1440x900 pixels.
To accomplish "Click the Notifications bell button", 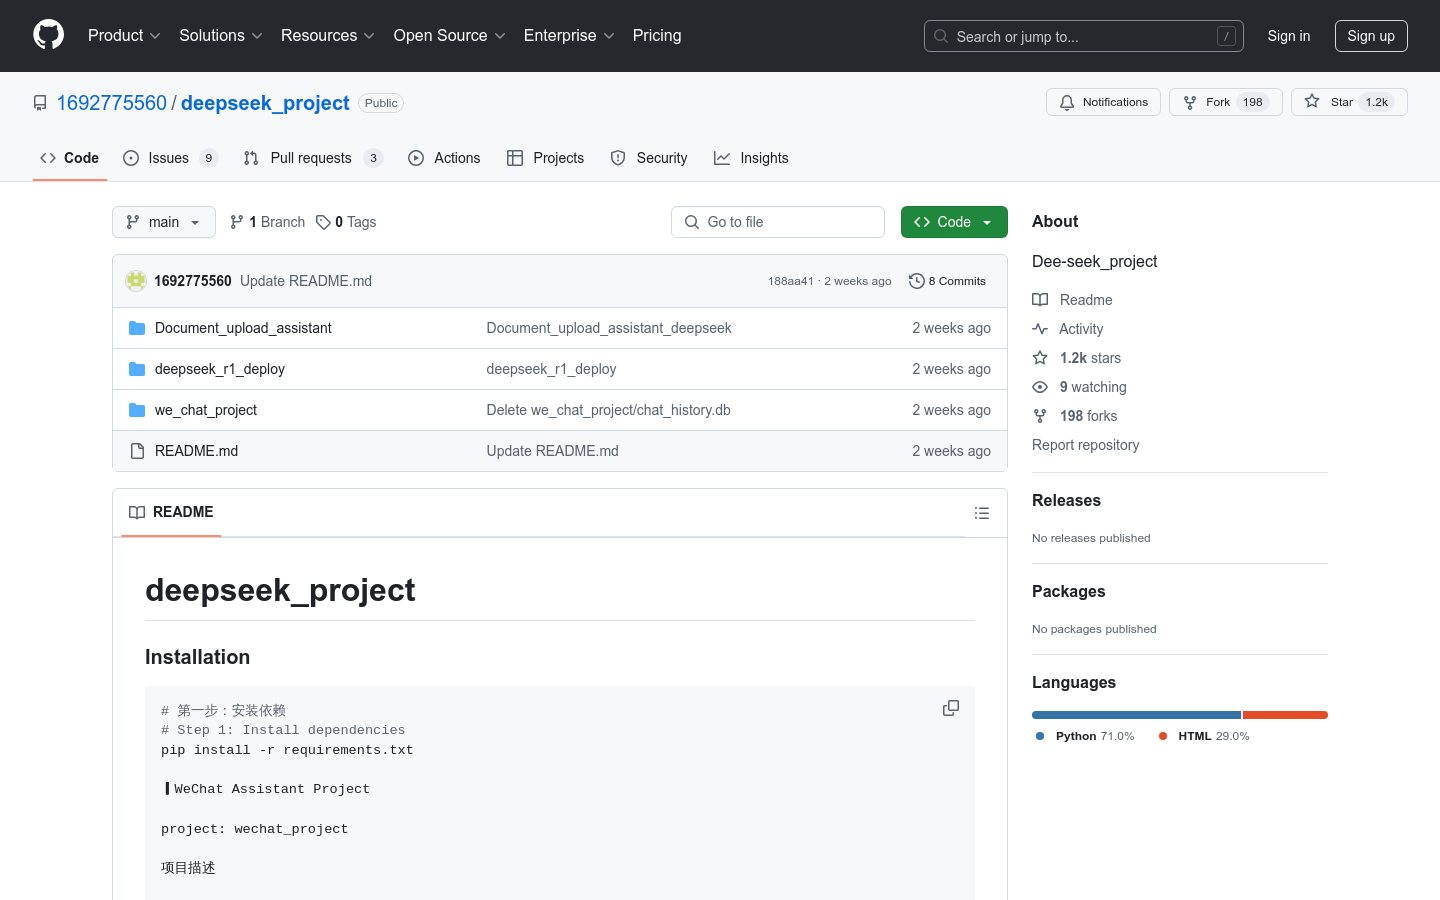I will pos(1103,102).
